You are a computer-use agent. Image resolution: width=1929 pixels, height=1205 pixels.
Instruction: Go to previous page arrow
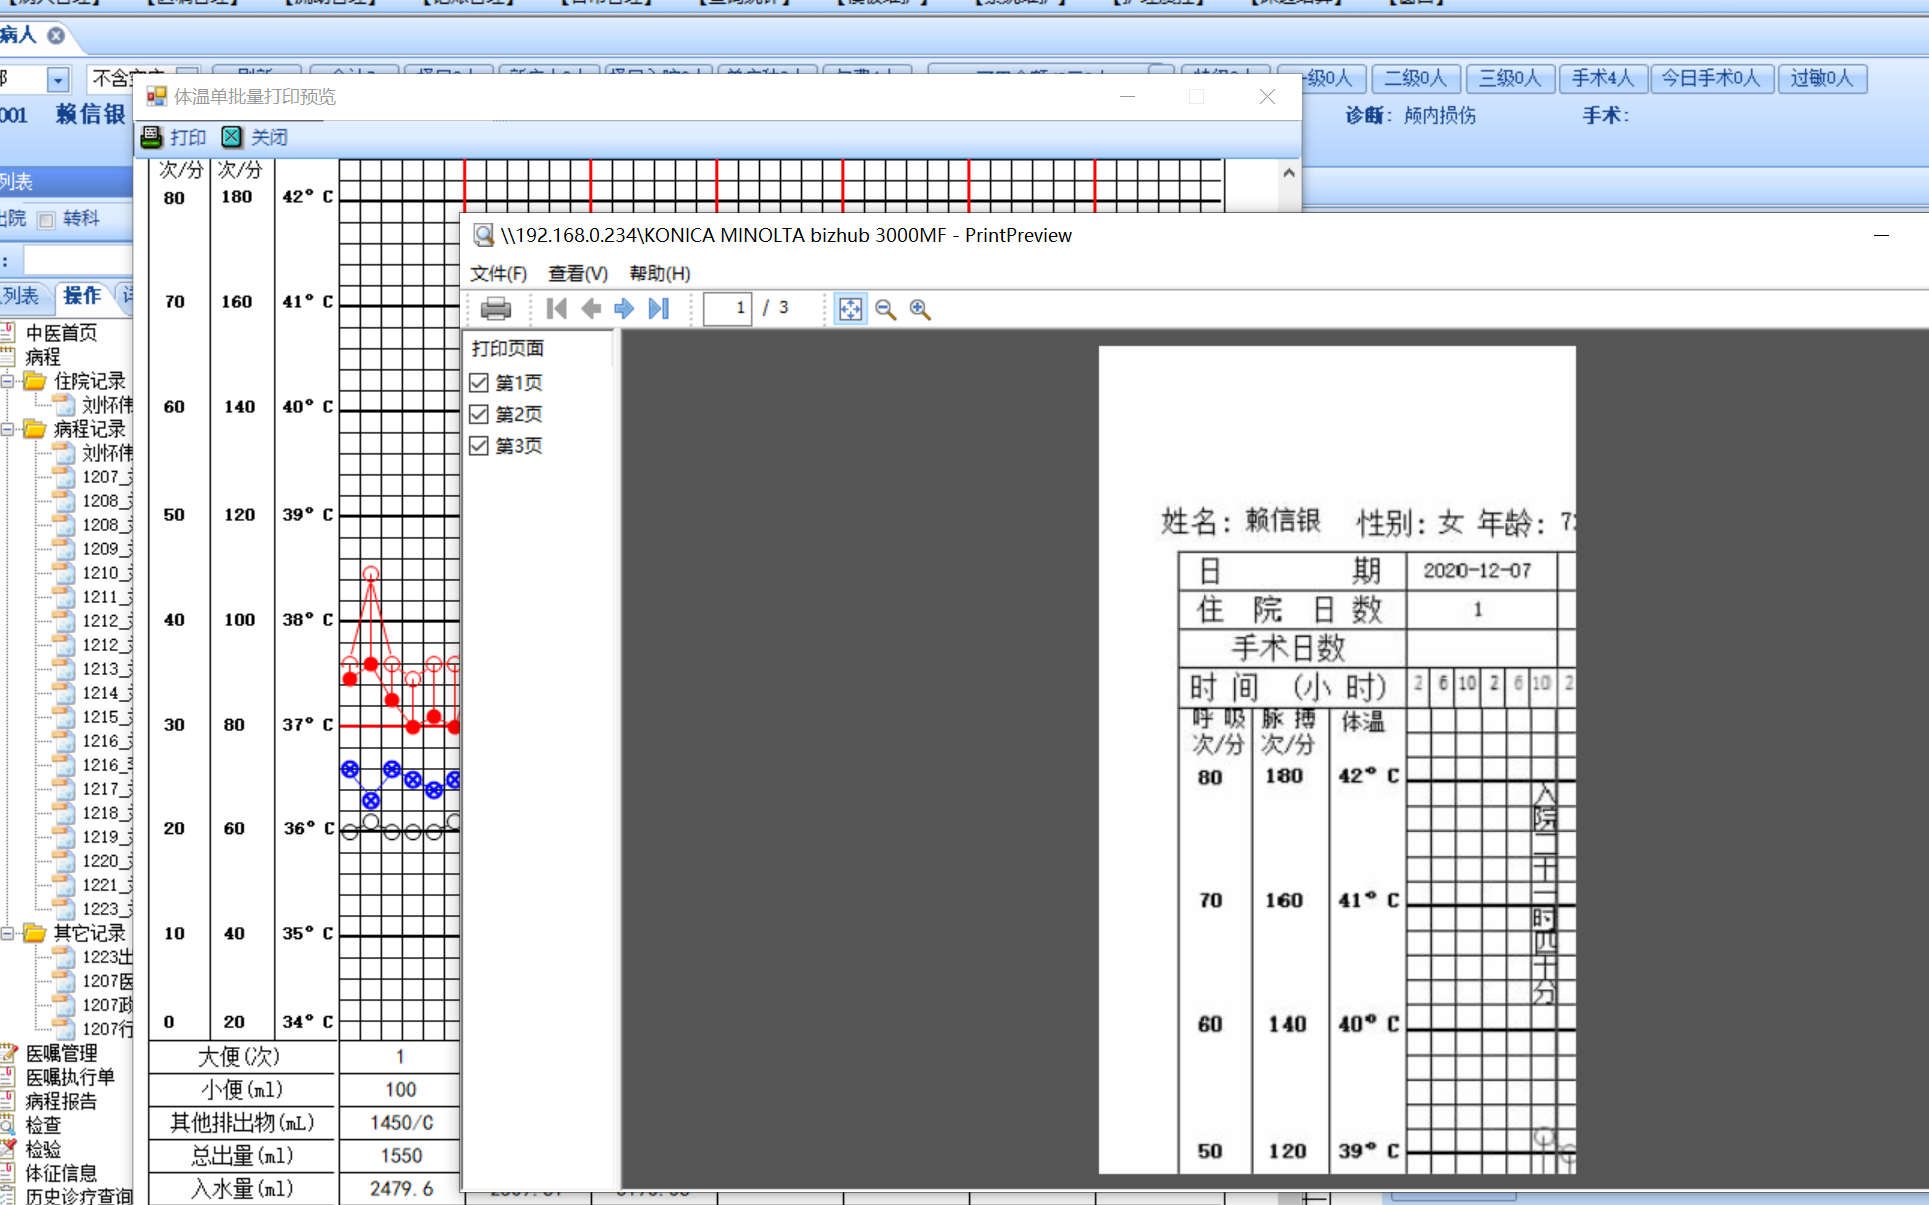591,309
